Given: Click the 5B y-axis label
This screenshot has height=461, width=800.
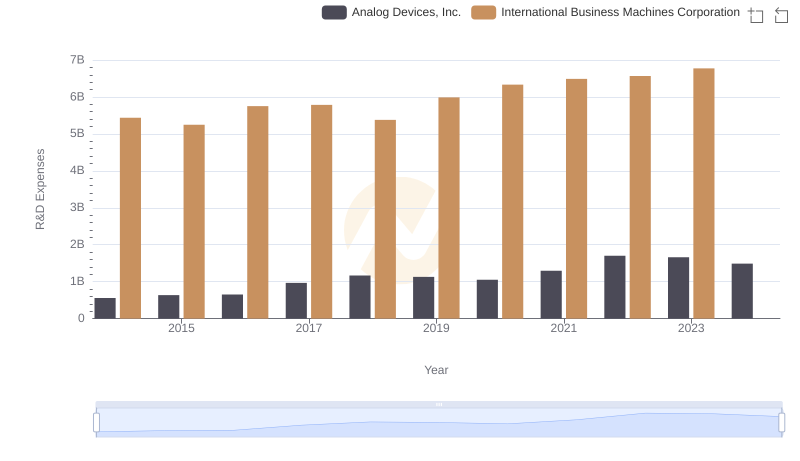Looking at the screenshot, I should pyautogui.click(x=77, y=134).
